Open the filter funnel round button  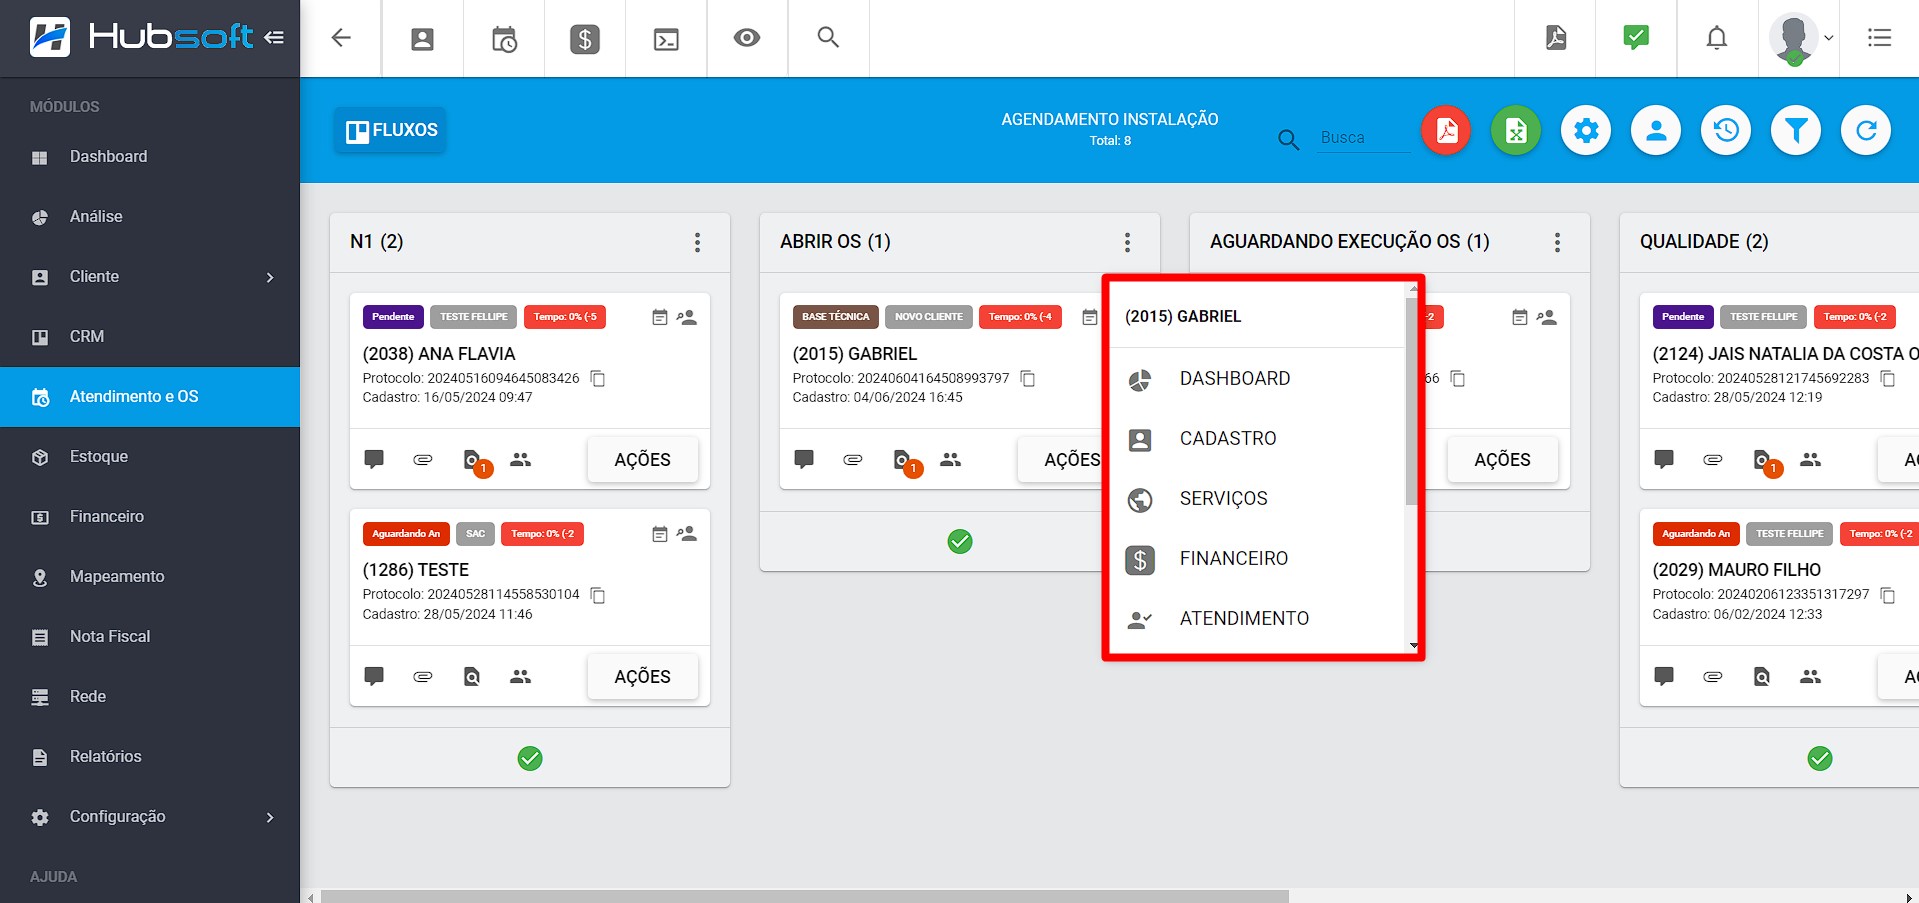tap(1796, 130)
